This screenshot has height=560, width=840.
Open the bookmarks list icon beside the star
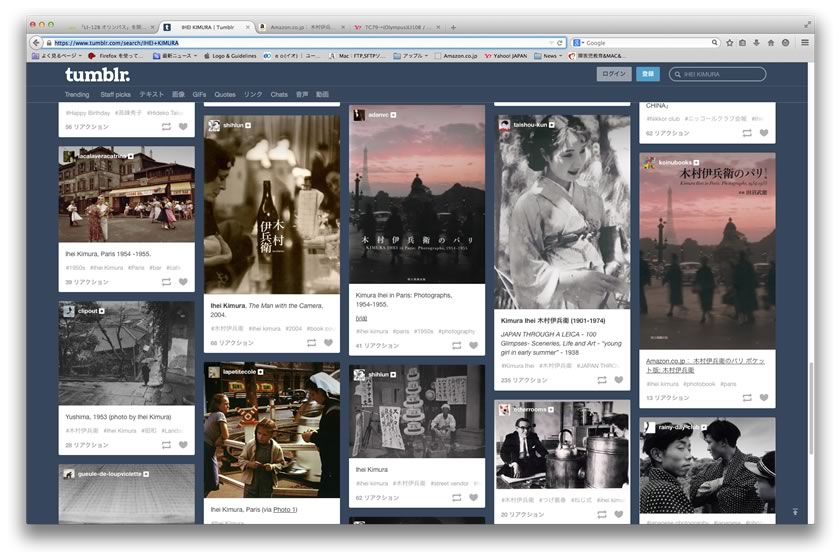(x=742, y=43)
